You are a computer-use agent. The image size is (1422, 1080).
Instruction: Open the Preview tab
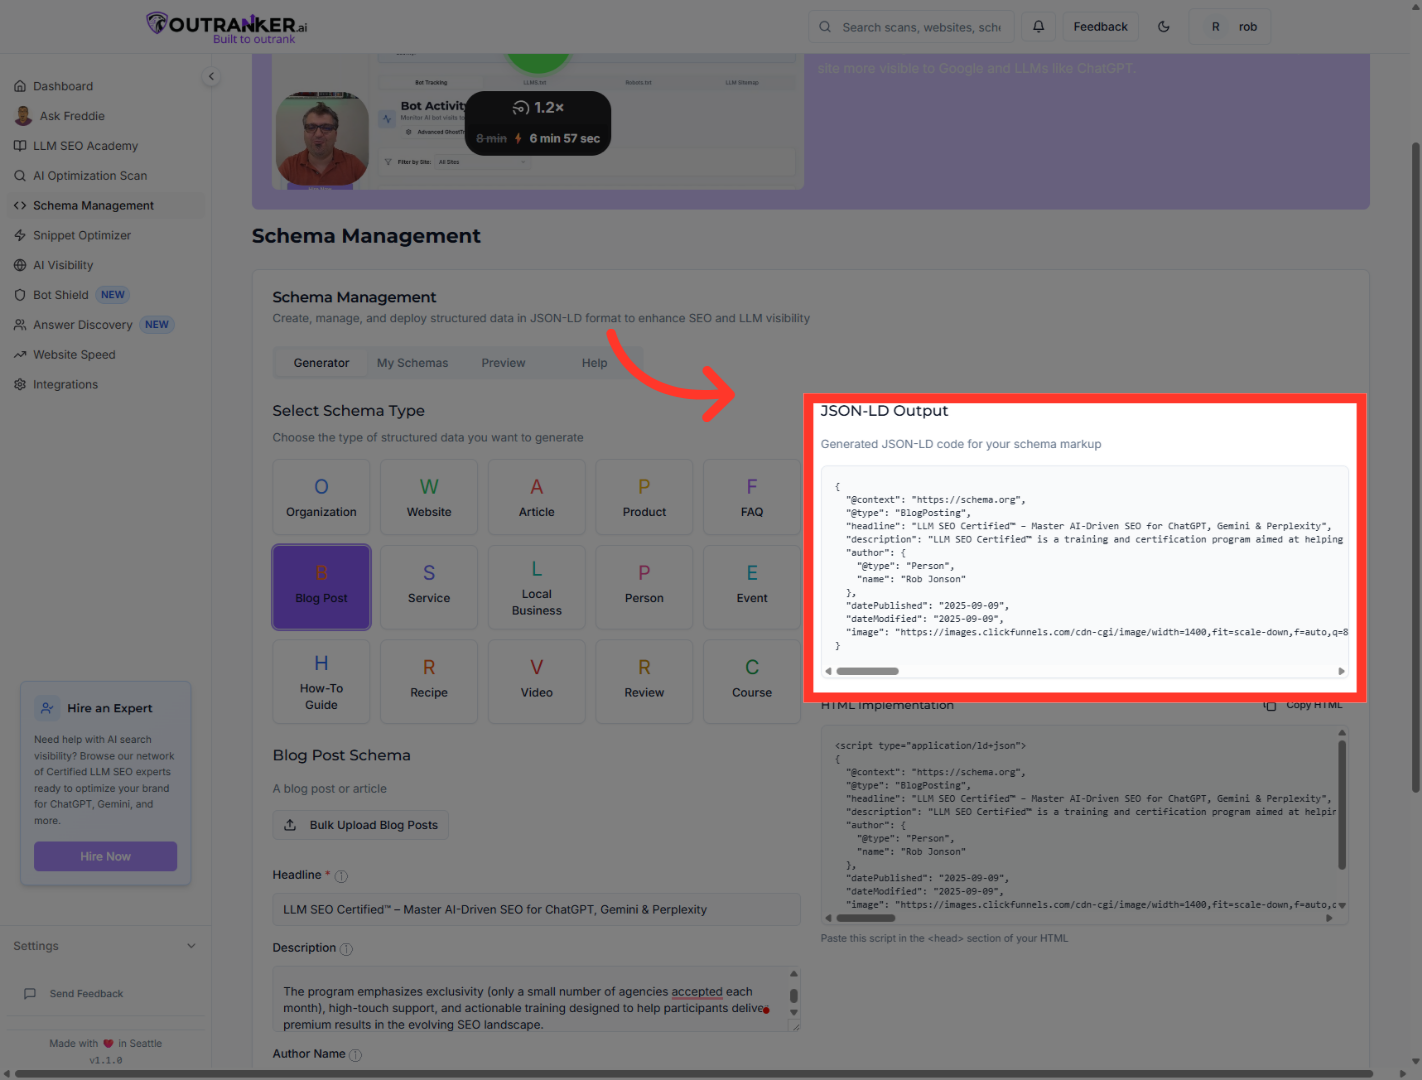[503, 363]
